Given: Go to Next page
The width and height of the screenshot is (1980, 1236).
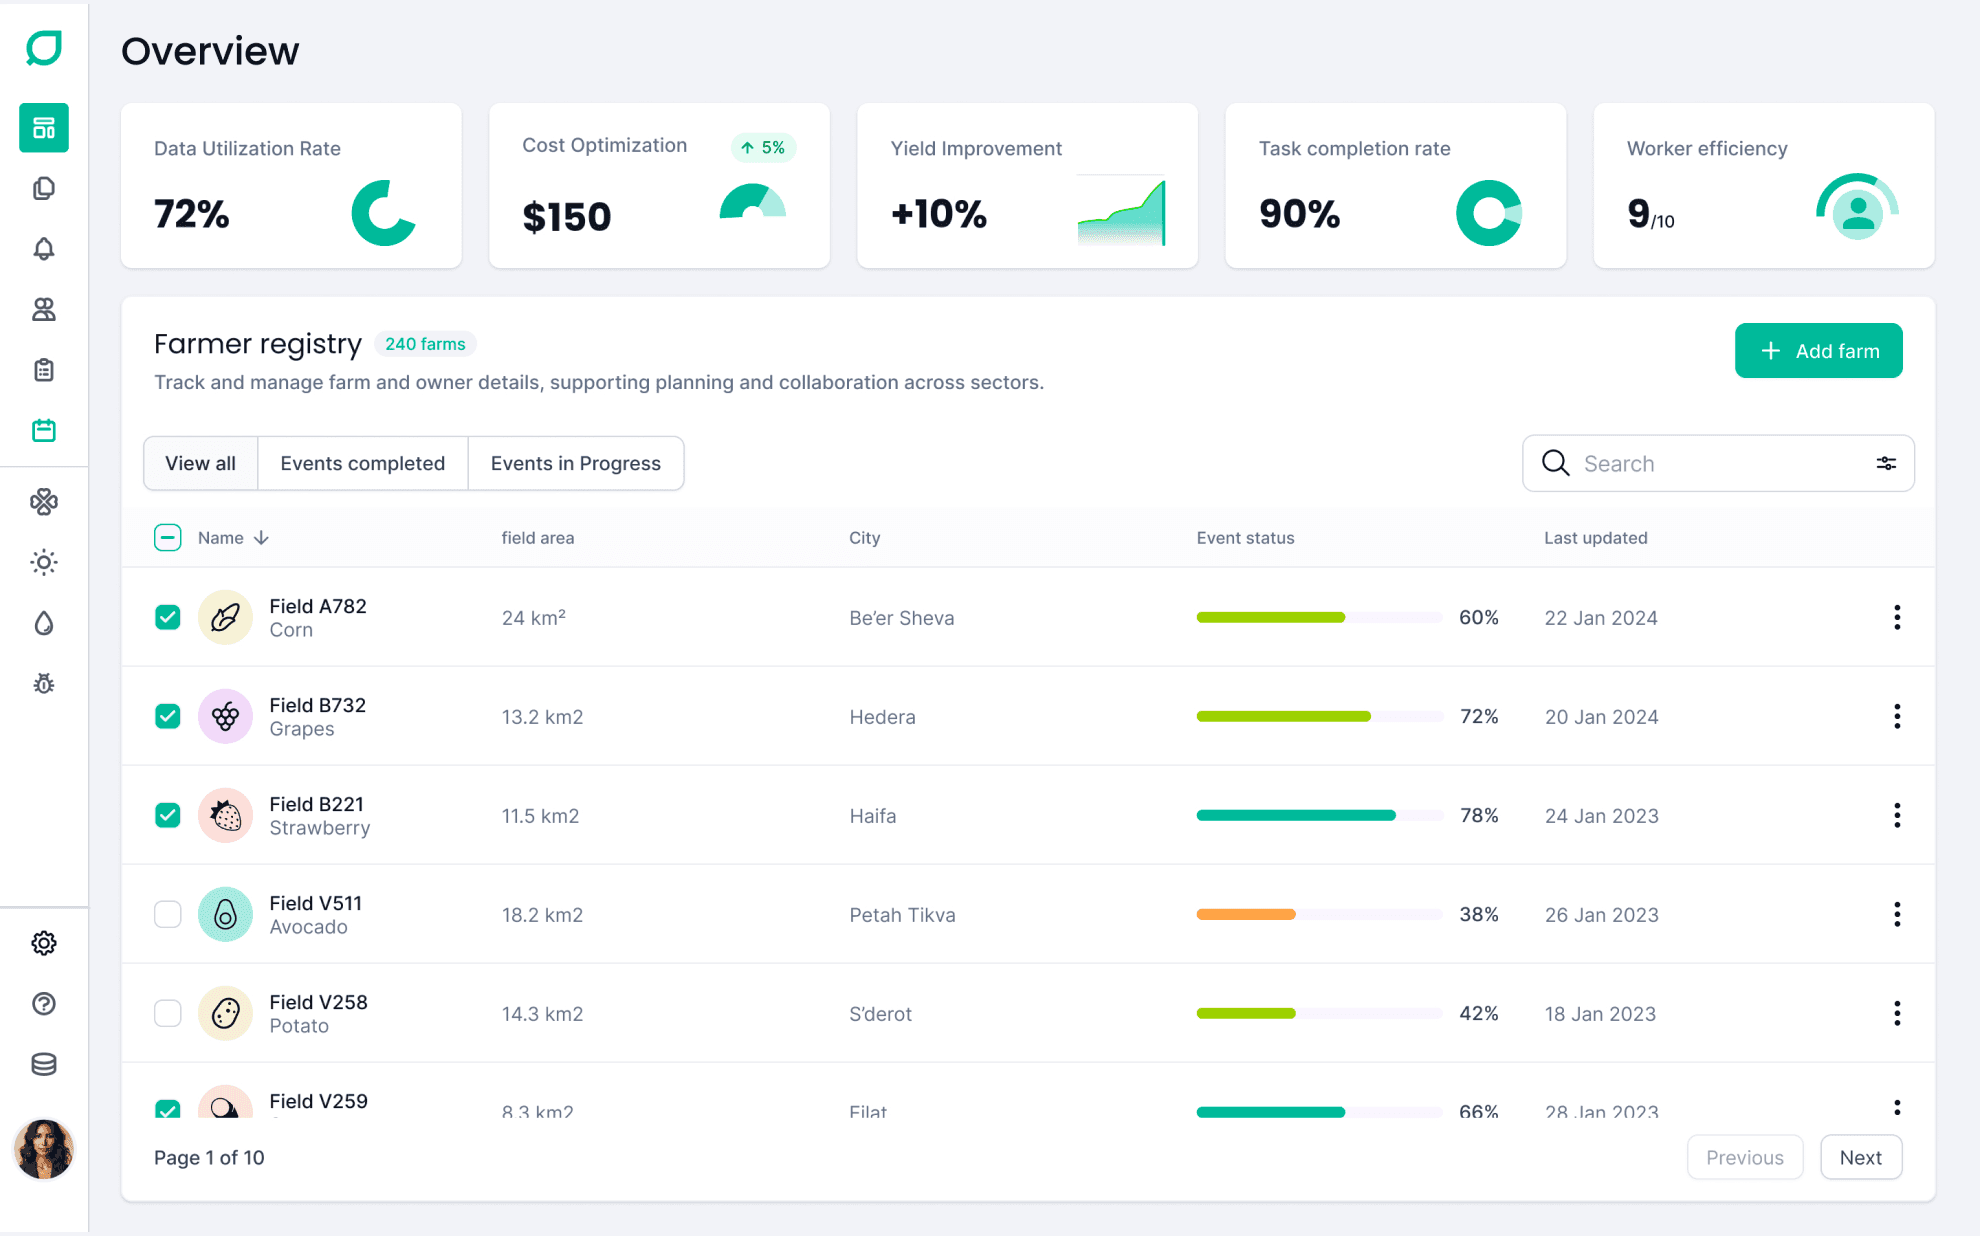Looking at the screenshot, I should click(x=1860, y=1157).
